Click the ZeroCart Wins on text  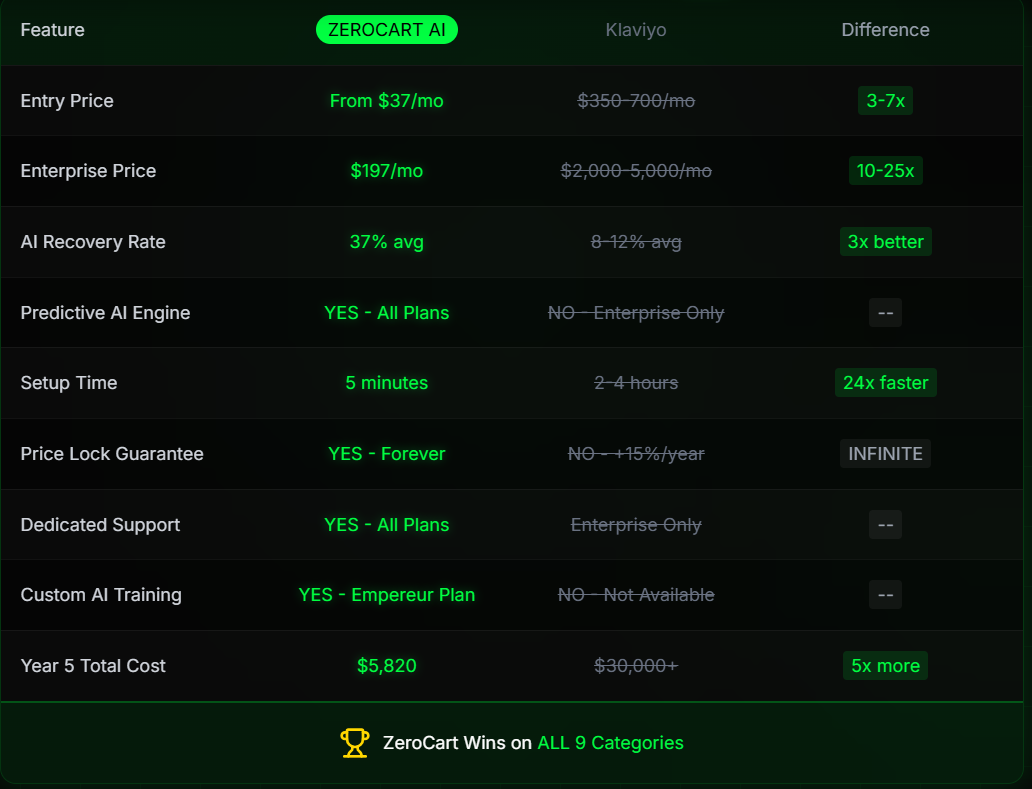(x=457, y=743)
